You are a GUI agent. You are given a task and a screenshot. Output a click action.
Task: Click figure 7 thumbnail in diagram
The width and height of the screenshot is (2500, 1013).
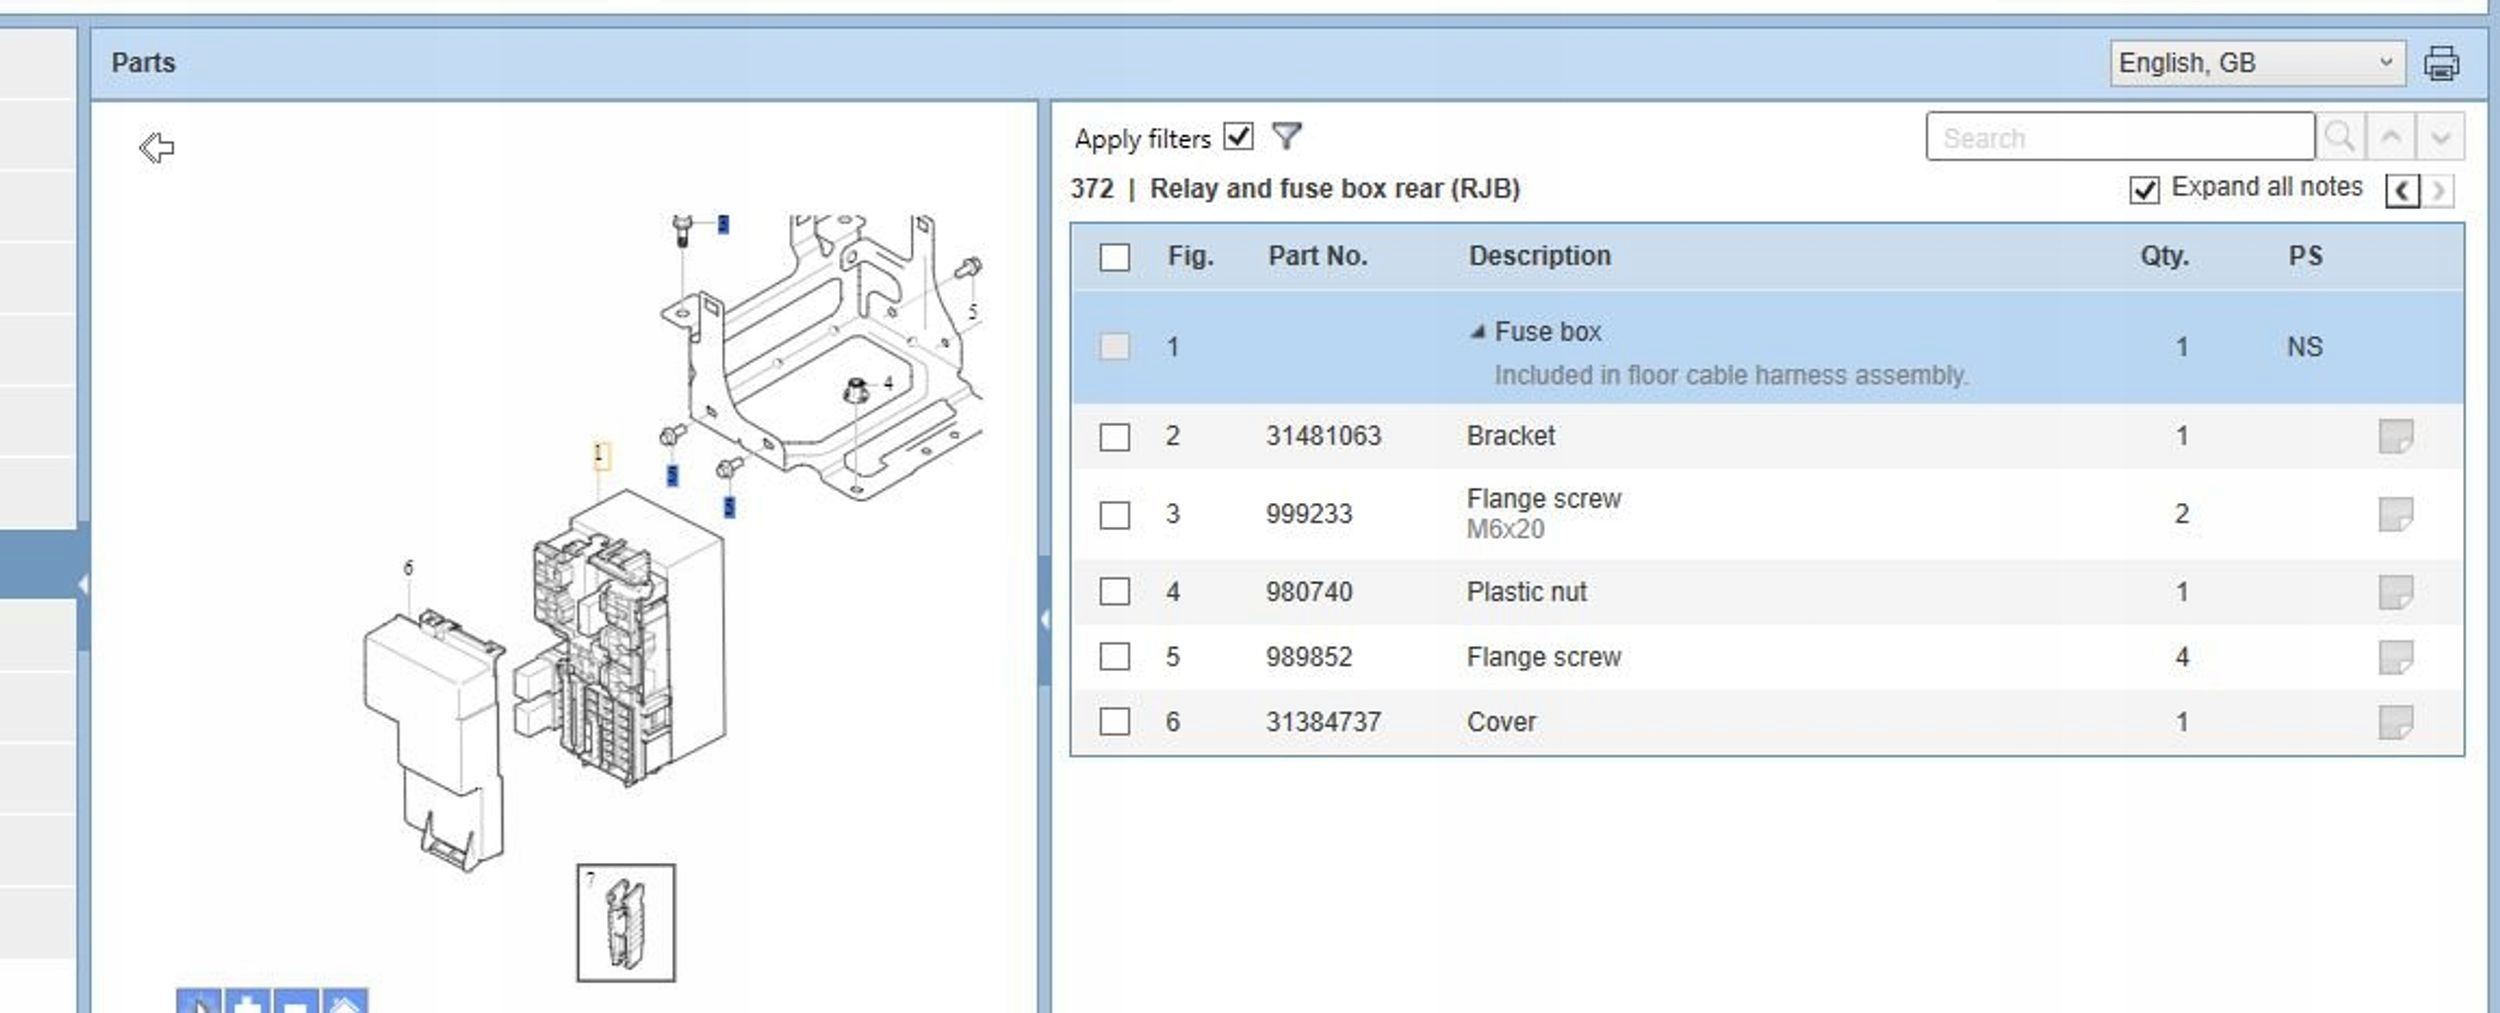626,923
